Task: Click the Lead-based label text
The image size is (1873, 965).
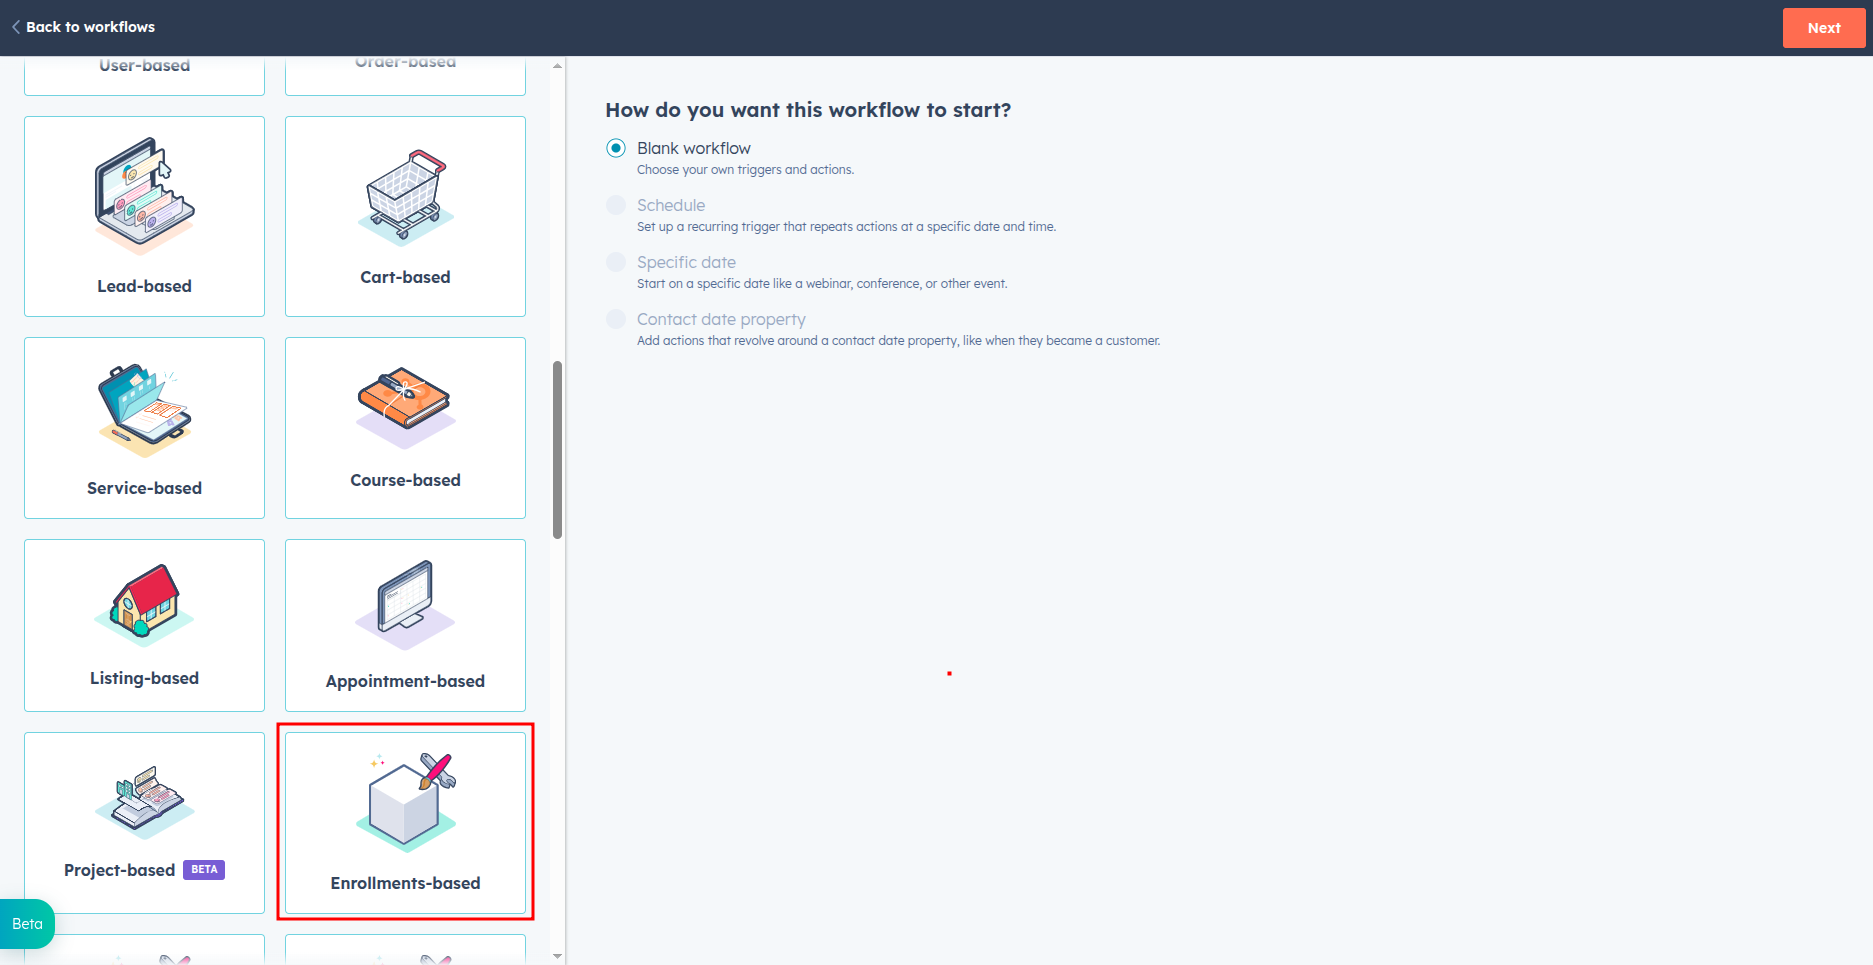Action: click(x=145, y=286)
